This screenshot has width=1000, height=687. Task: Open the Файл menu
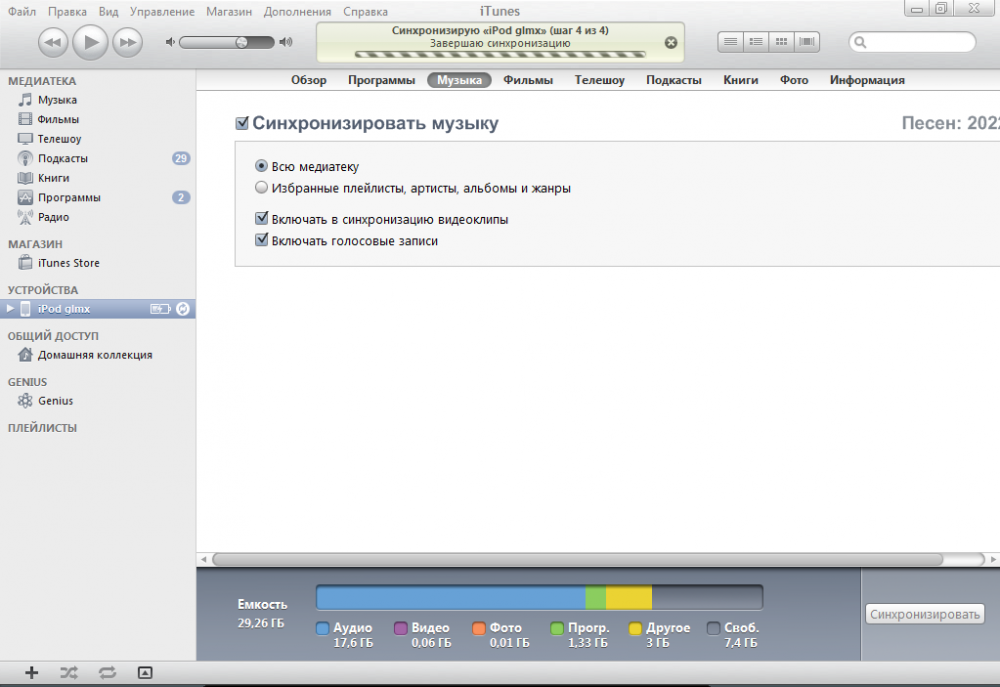pos(22,11)
